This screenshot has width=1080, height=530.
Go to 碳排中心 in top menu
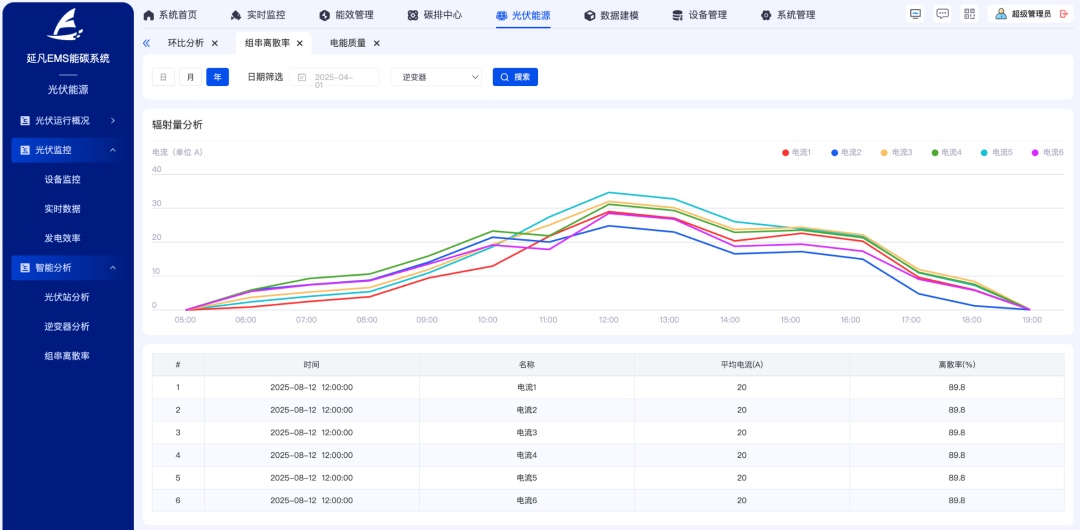pyautogui.click(x=435, y=15)
